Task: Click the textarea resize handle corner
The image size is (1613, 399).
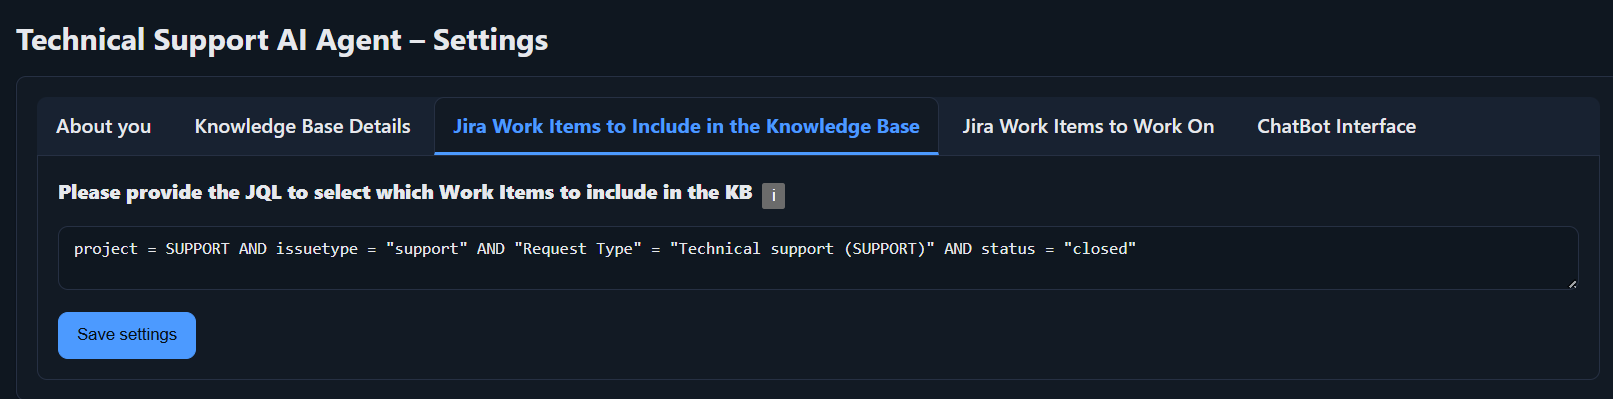Action: [1572, 284]
